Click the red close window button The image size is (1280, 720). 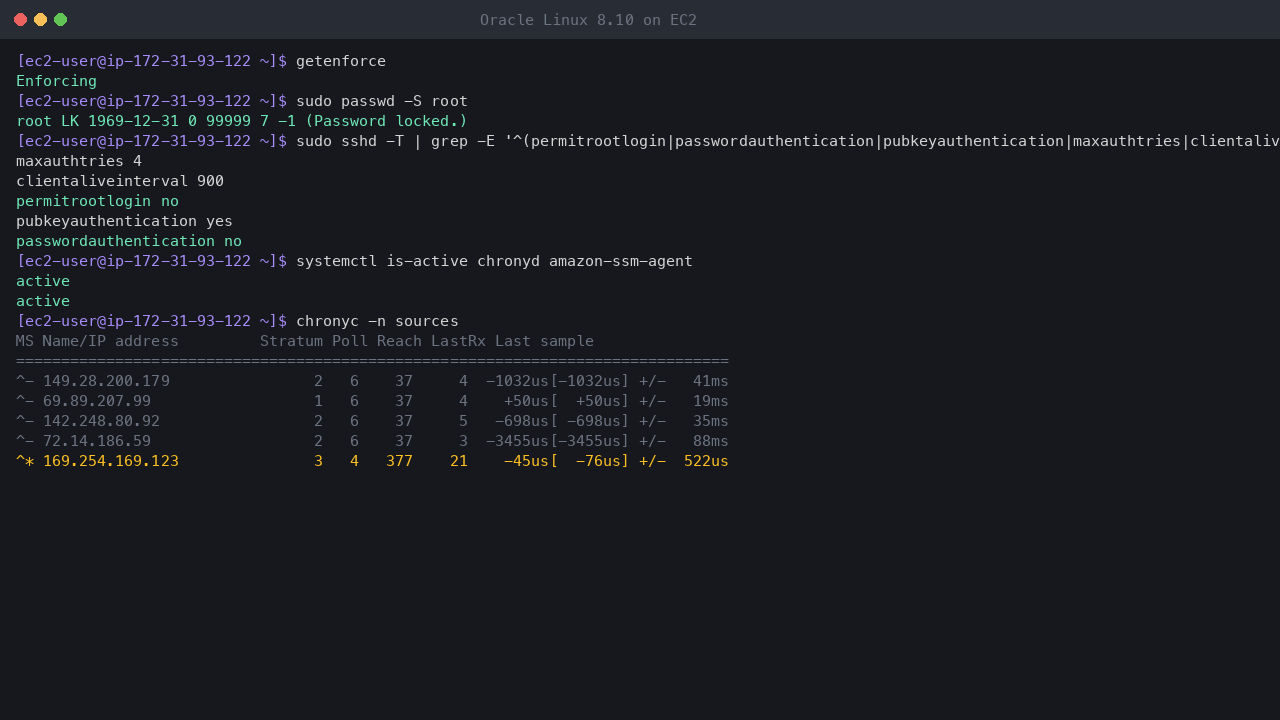tap(20, 20)
